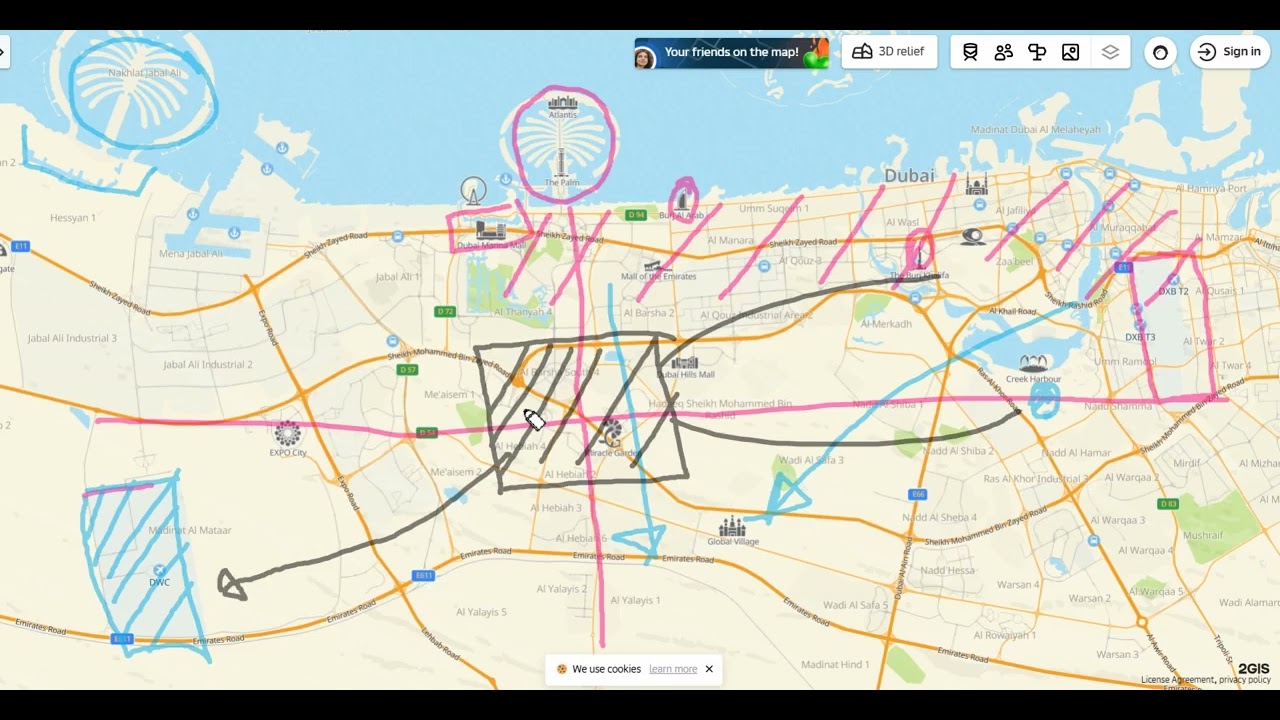Click the Sign in button
The width and height of the screenshot is (1280, 720).
[x=1230, y=52]
